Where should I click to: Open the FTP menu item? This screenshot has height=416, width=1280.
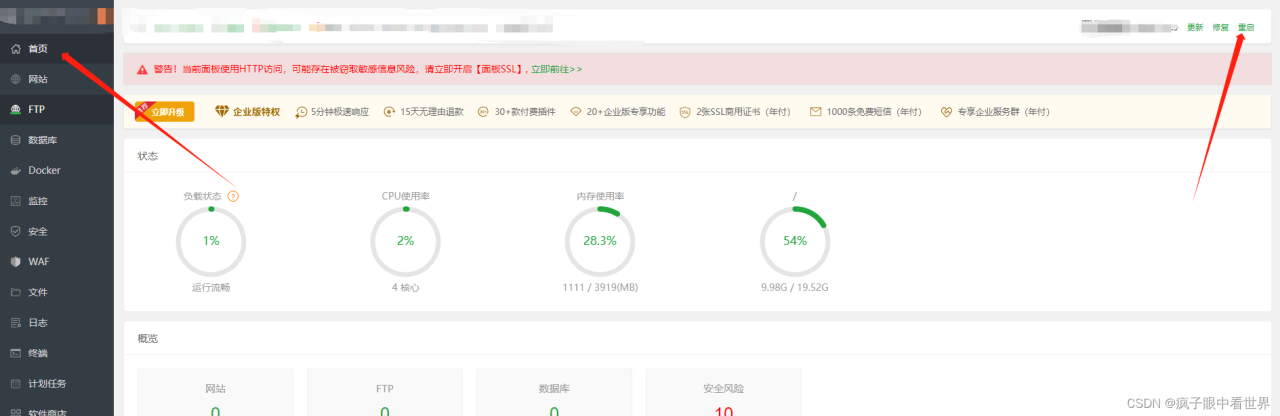(x=57, y=109)
